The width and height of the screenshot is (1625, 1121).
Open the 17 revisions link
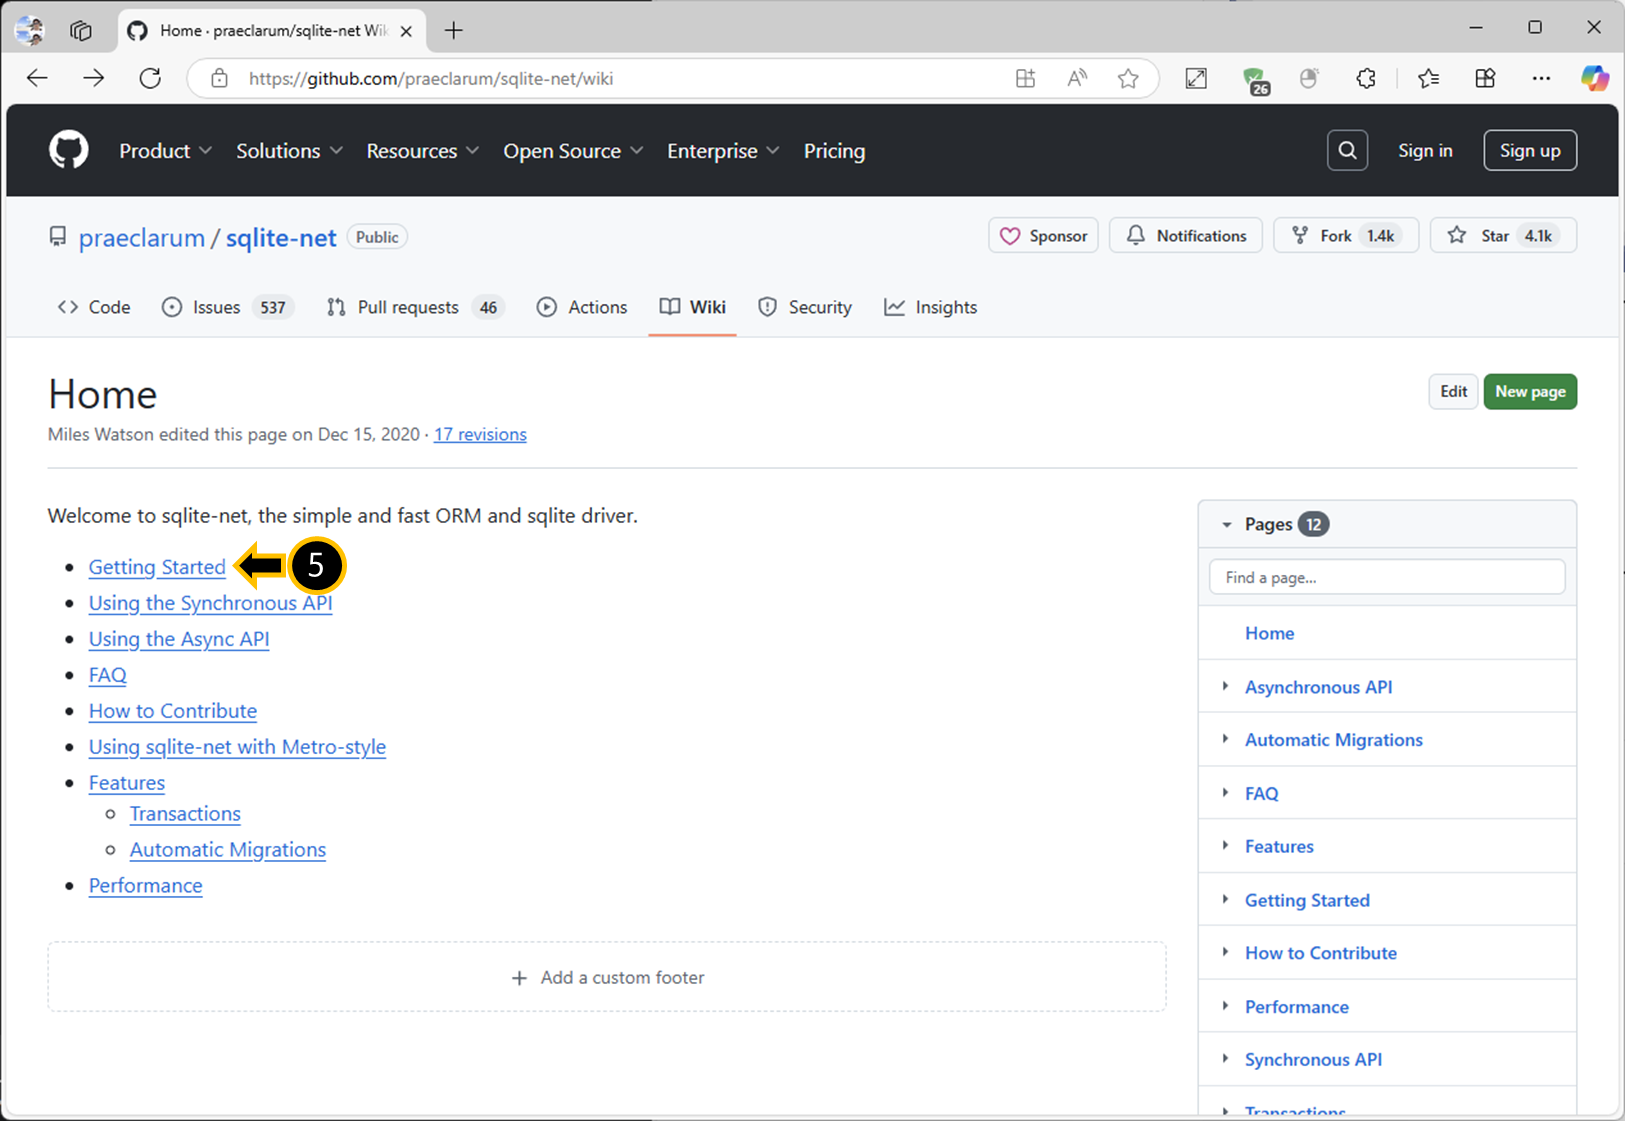[480, 434]
